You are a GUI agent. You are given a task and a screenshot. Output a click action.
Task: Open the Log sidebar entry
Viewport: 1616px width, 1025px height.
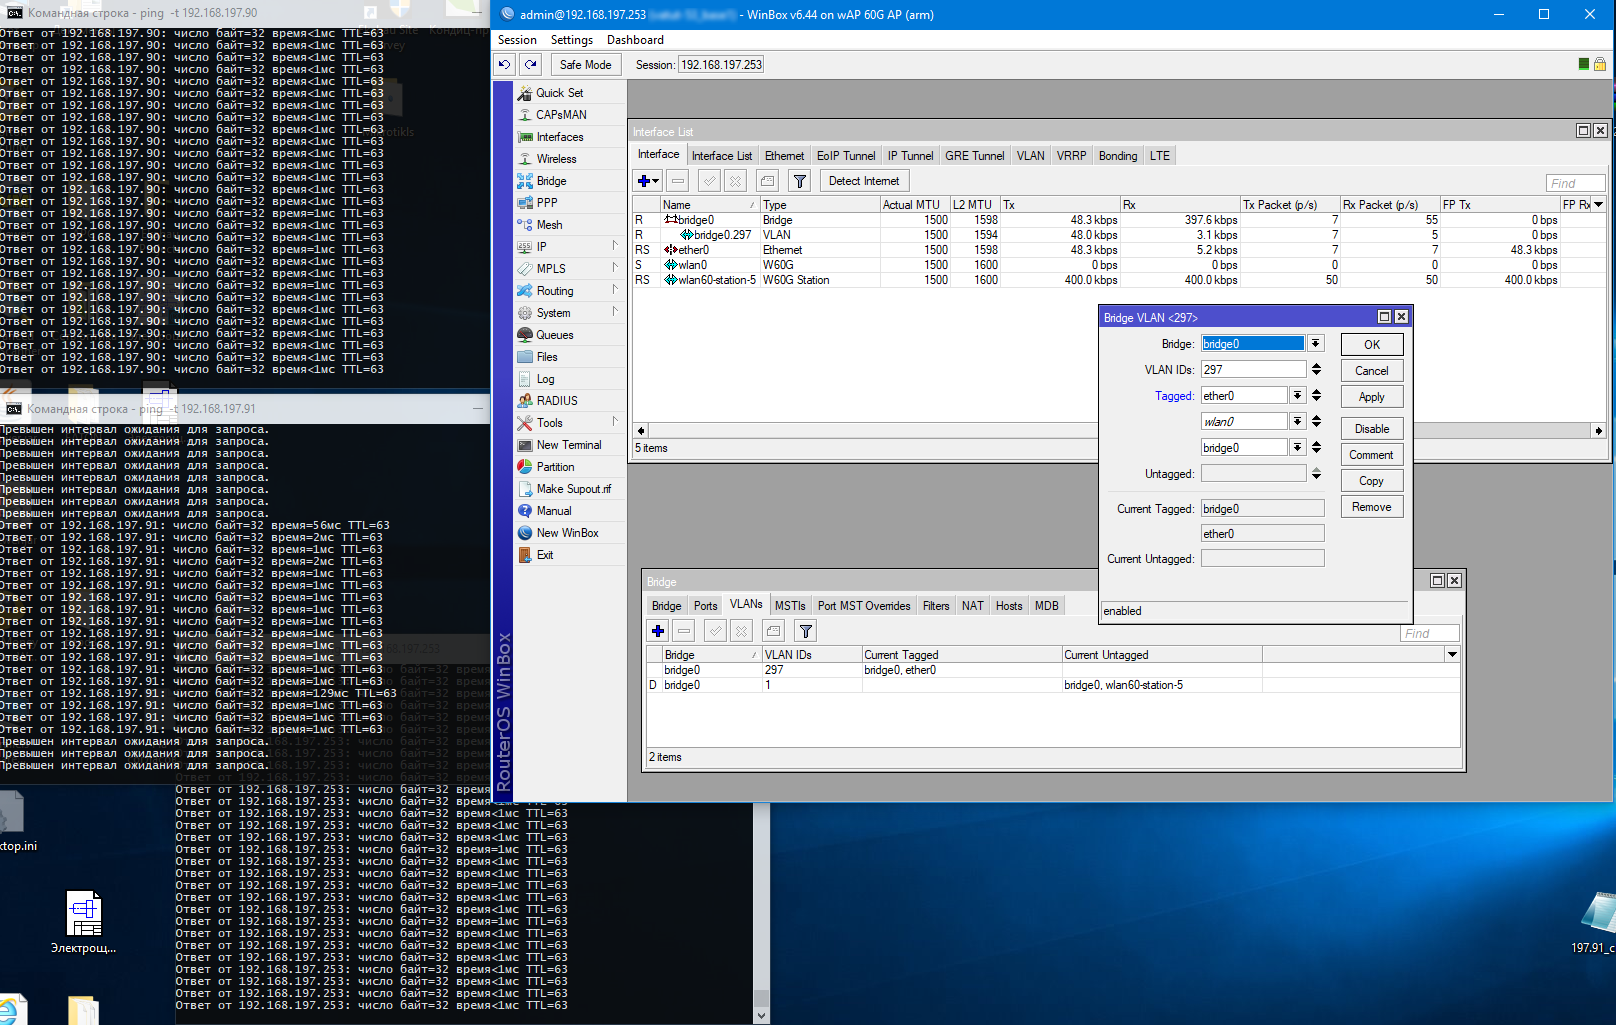pyautogui.click(x=545, y=379)
